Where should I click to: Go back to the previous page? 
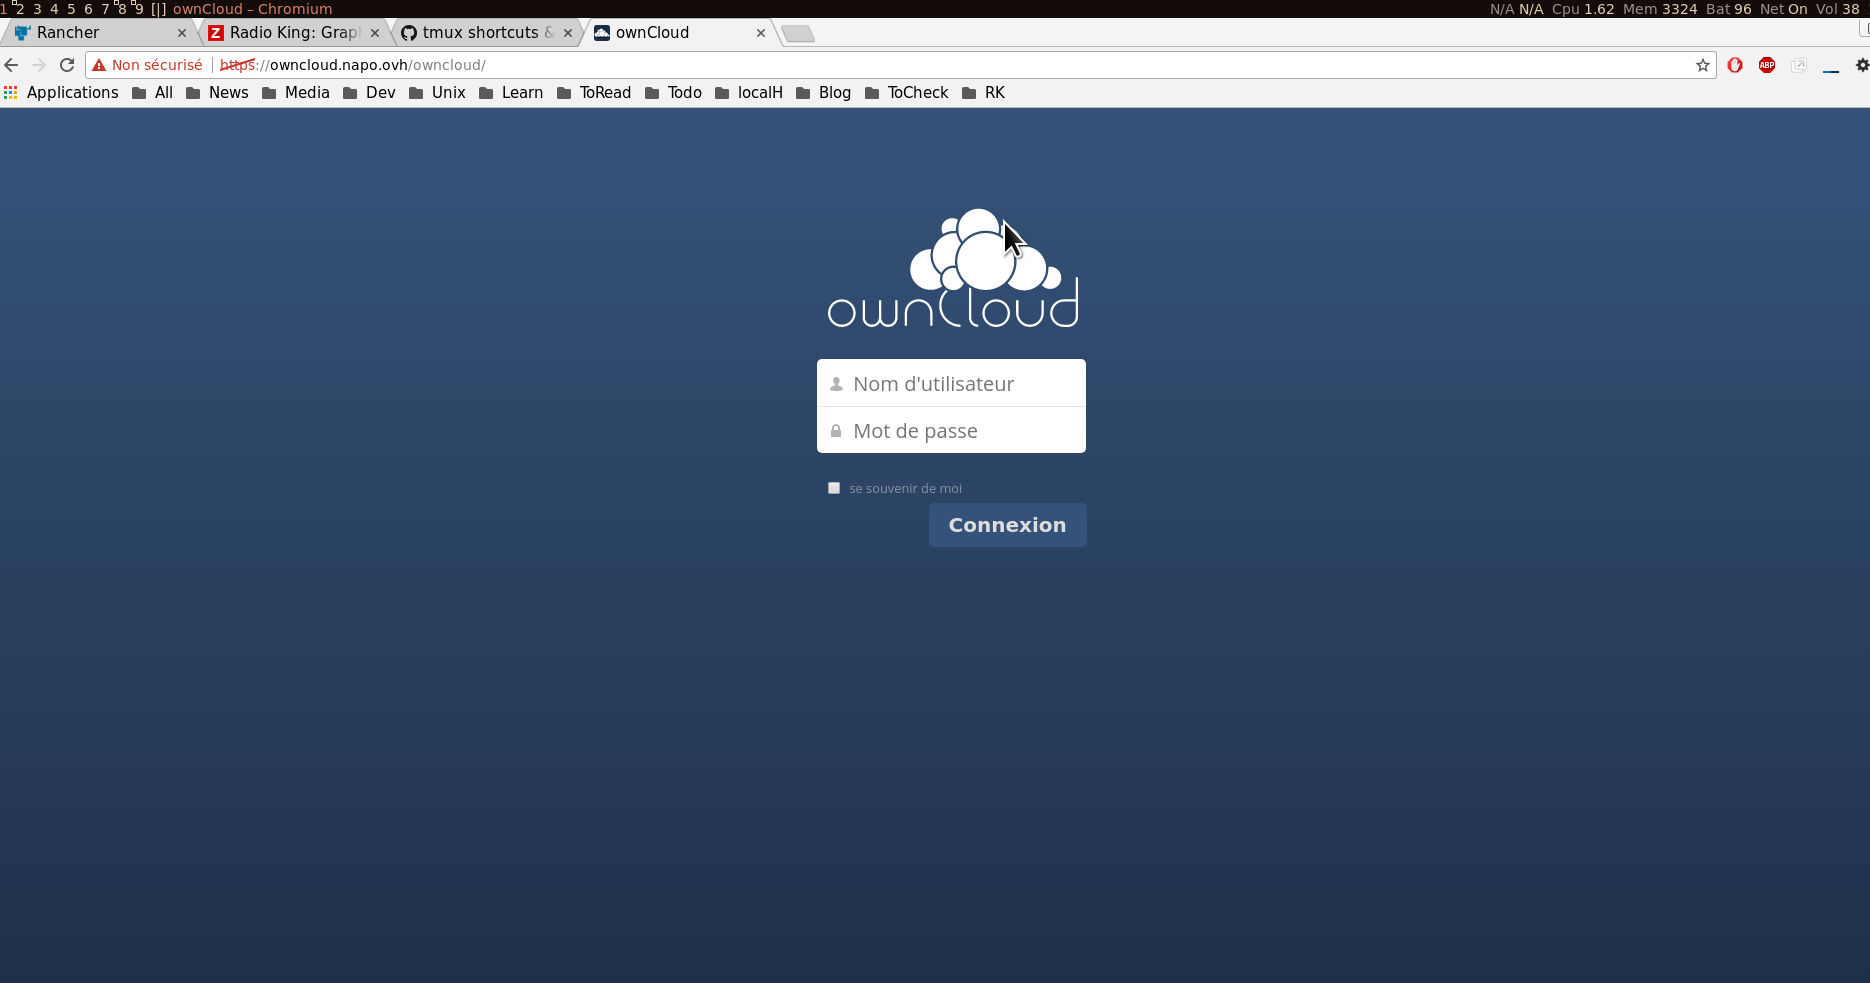[12, 65]
